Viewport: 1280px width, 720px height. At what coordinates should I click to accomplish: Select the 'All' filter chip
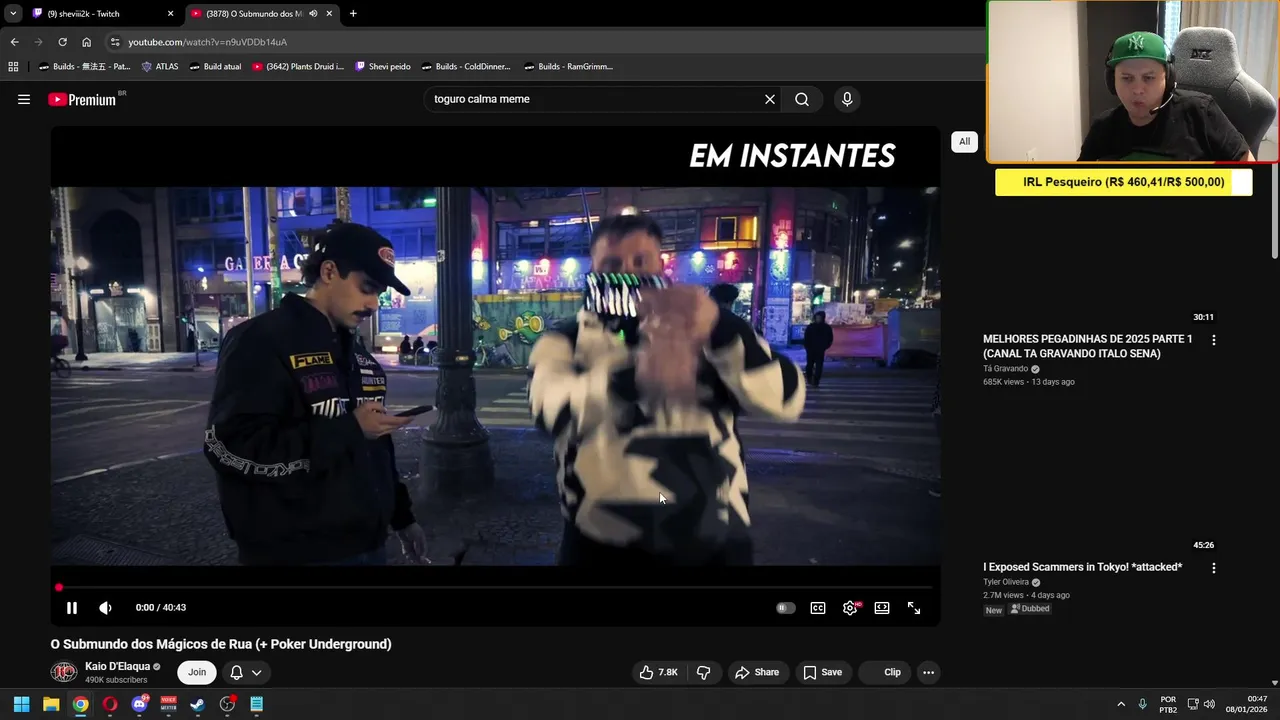tap(964, 141)
